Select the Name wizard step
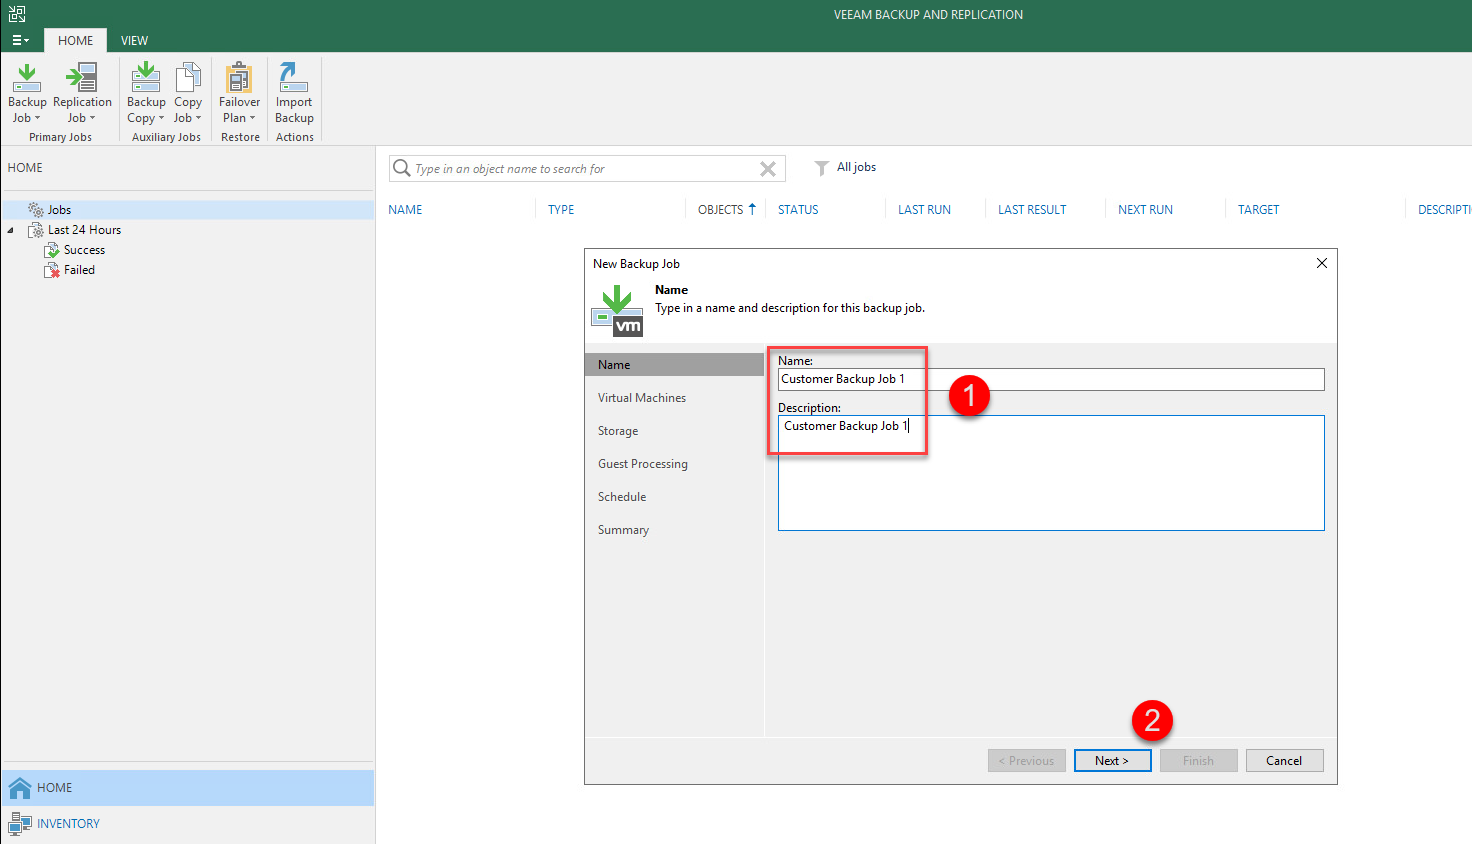Screen dimensions: 1472x844 674,365
